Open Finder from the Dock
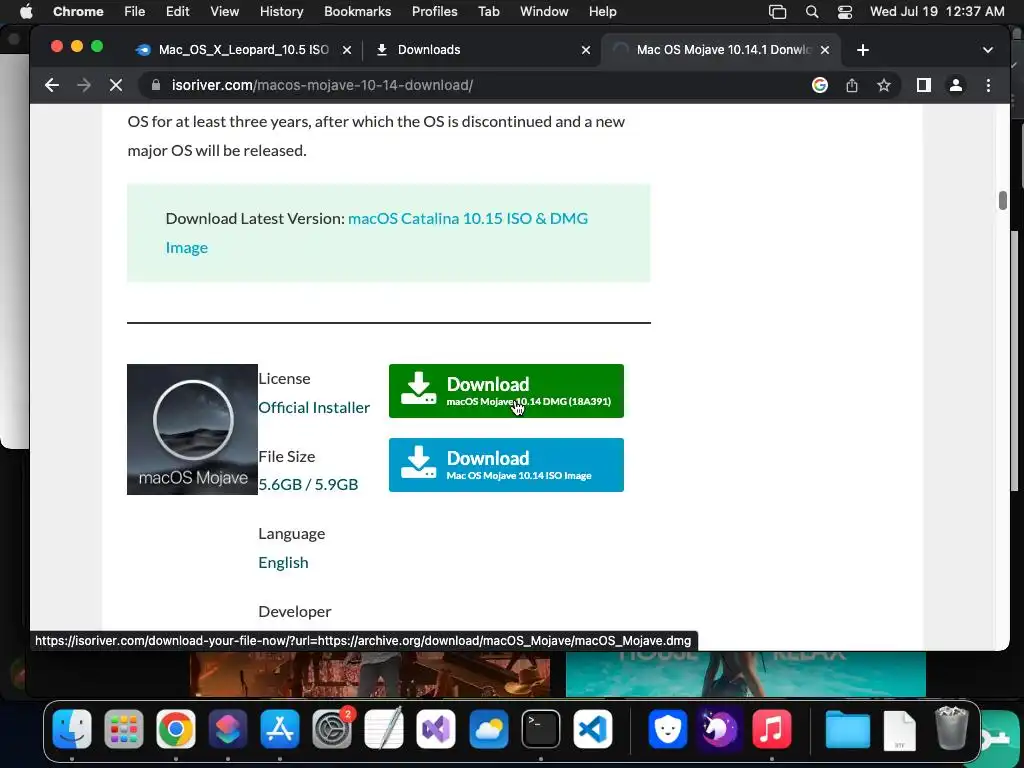This screenshot has width=1024, height=768. (x=72, y=729)
